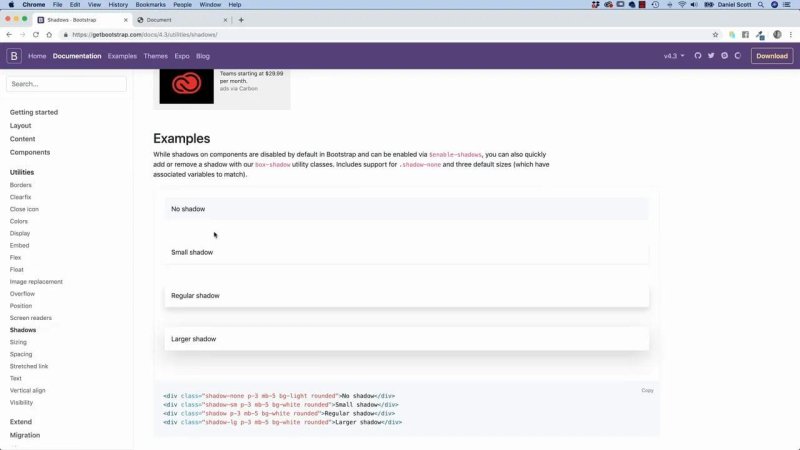
Task: Copy the code snippet with Copy button
Action: click(647, 390)
